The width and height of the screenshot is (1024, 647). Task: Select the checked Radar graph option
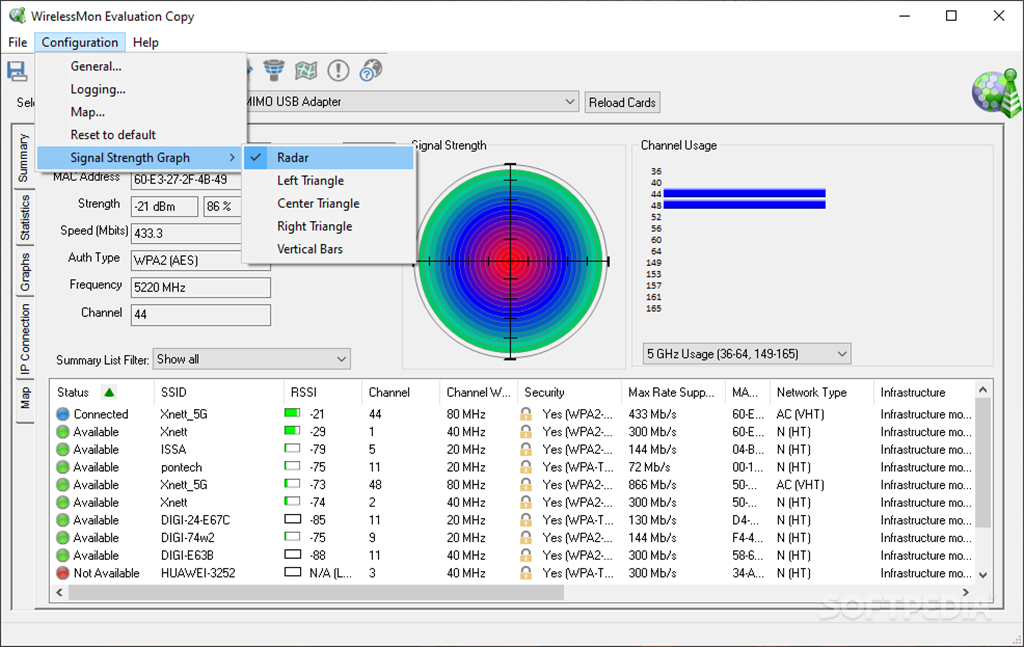click(x=328, y=157)
